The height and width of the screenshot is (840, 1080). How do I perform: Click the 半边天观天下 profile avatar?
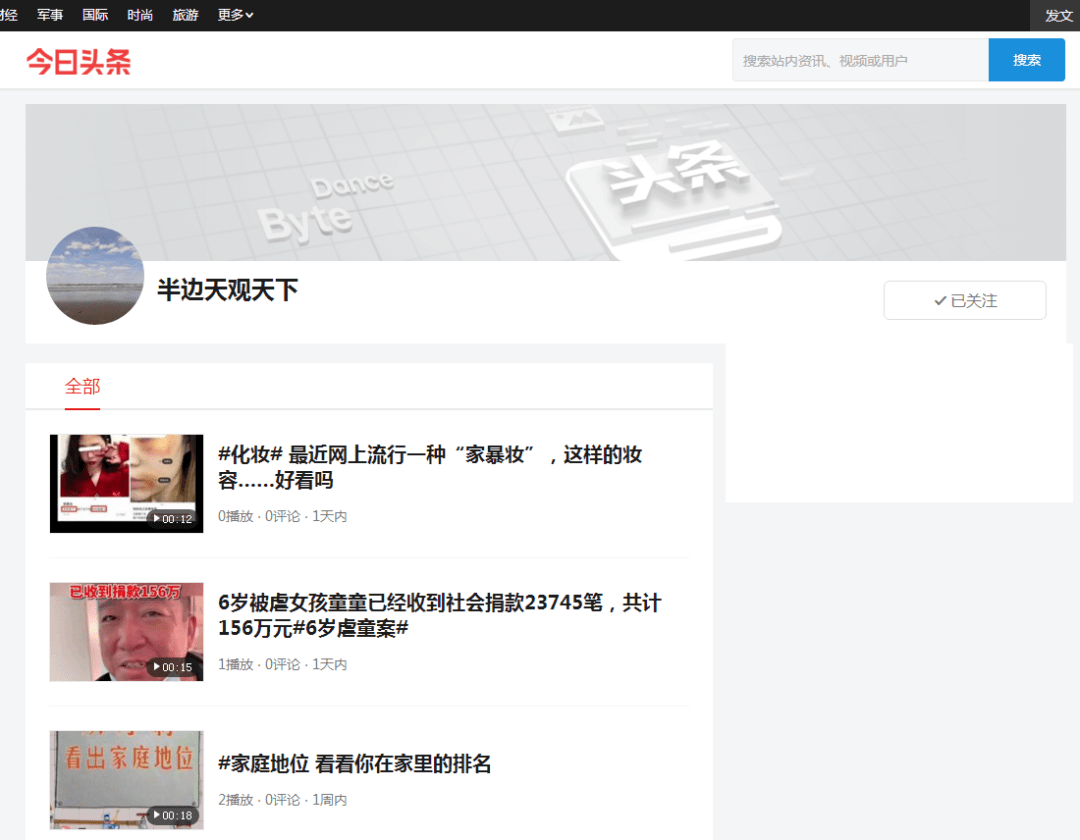tap(95, 276)
